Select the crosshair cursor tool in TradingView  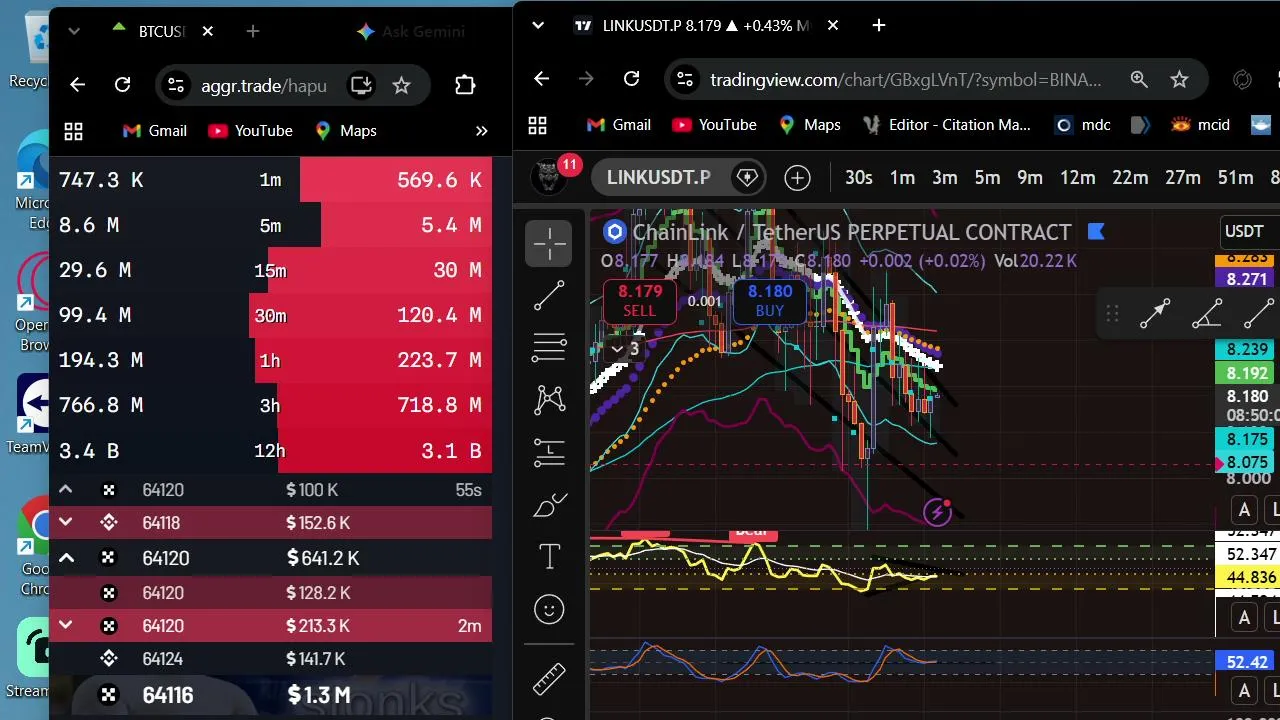coord(549,243)
